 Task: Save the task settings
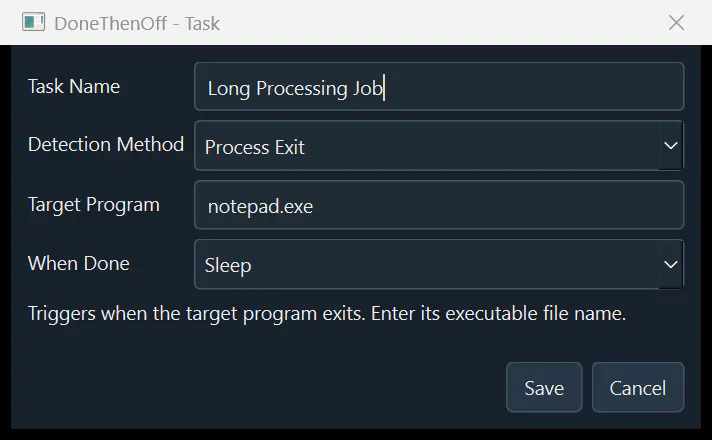pos(544,387)
